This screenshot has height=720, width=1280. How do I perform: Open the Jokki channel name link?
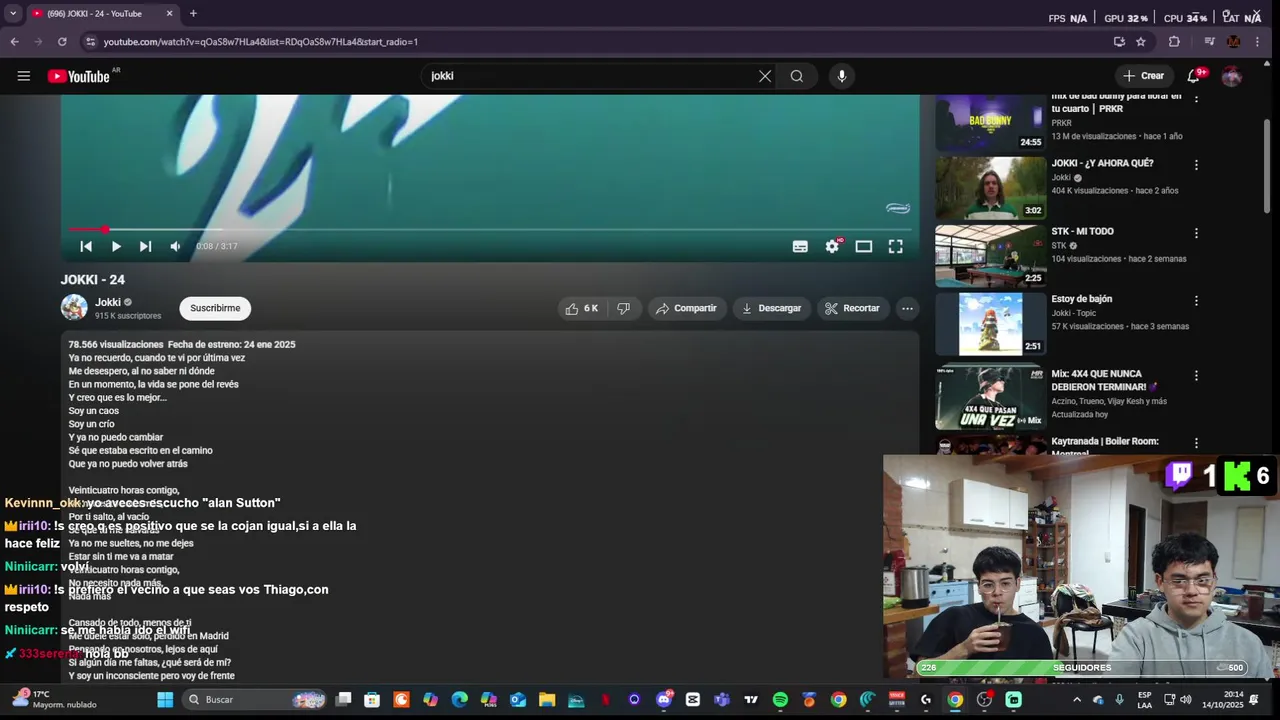[x=108, y=302]
